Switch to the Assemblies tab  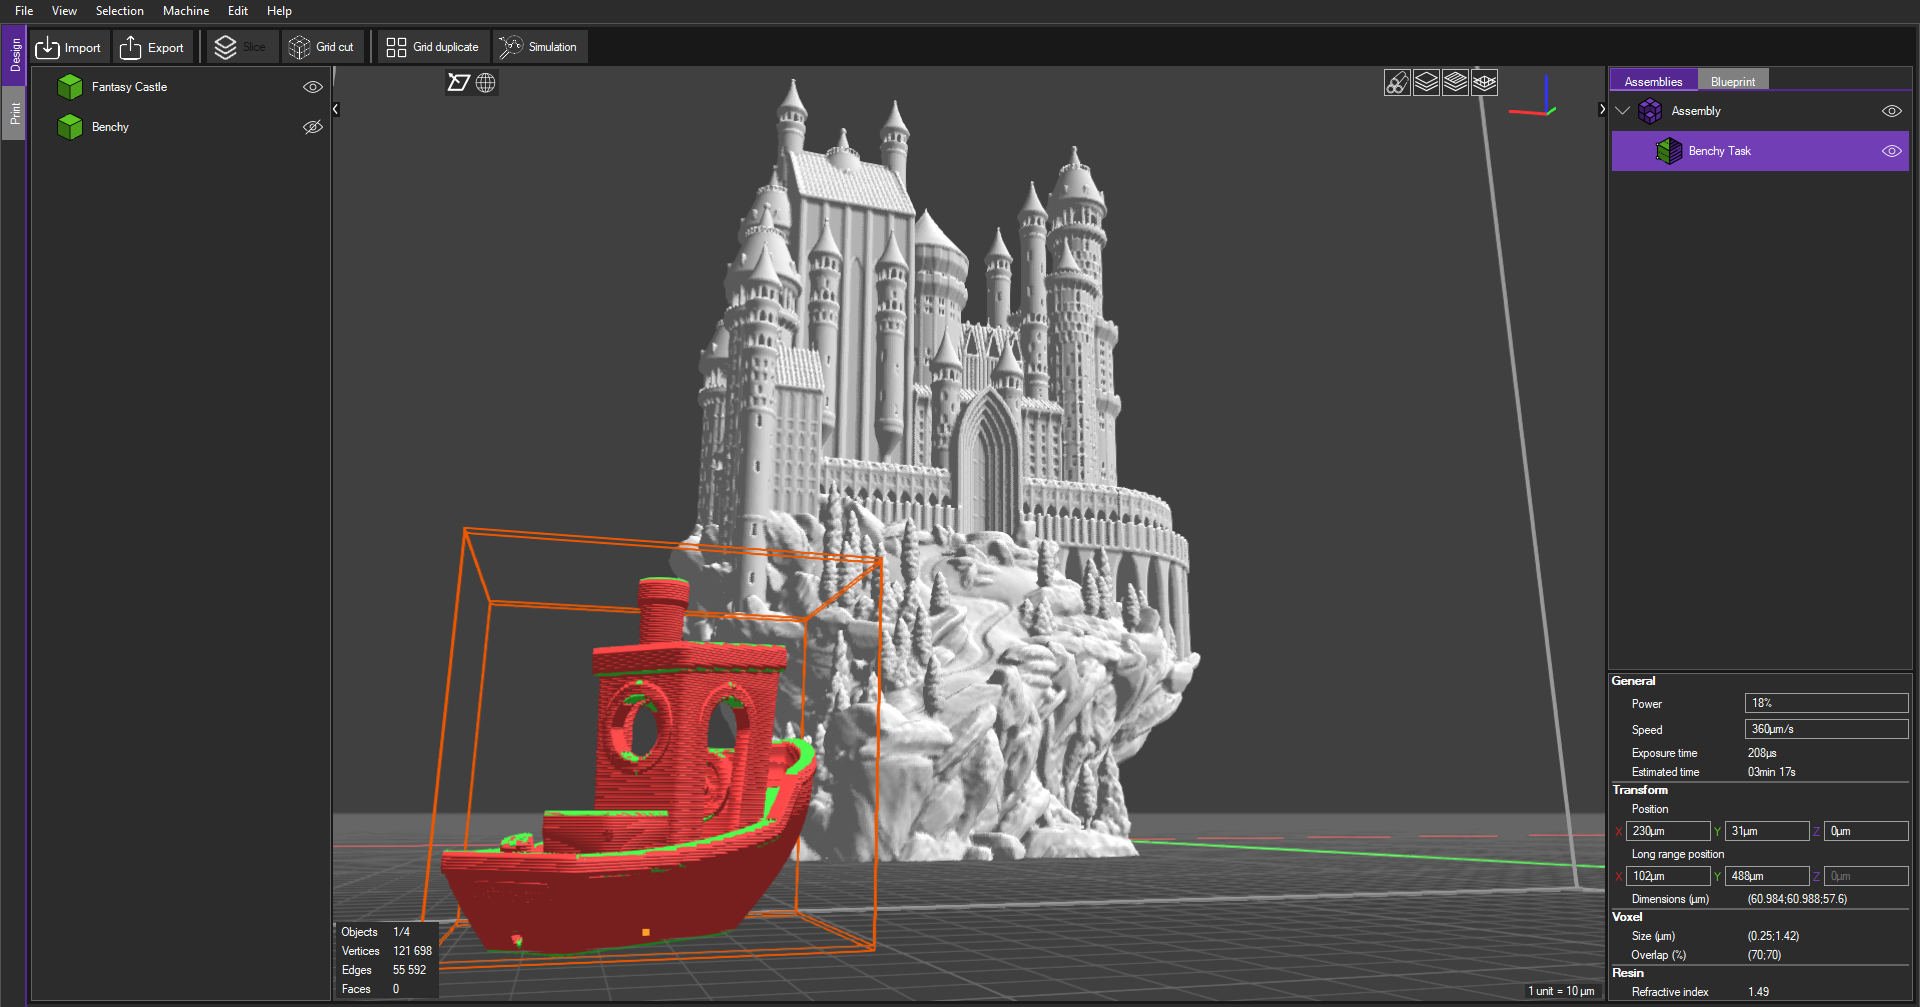1653,81
